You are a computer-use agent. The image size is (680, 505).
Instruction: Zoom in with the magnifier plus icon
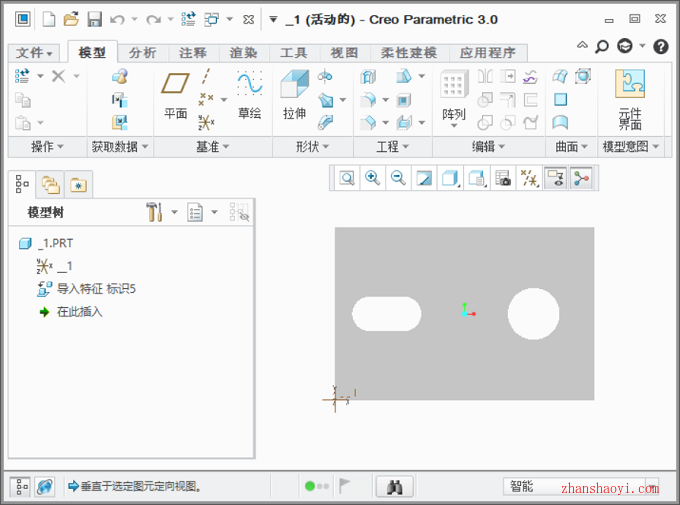(373, 178)
